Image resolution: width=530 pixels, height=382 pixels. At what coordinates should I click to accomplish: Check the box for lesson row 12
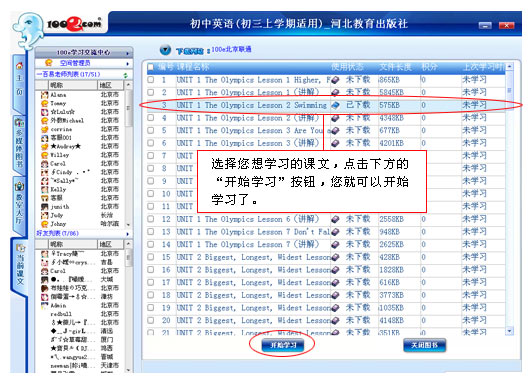pyautogui.click(x=151, y=219)
